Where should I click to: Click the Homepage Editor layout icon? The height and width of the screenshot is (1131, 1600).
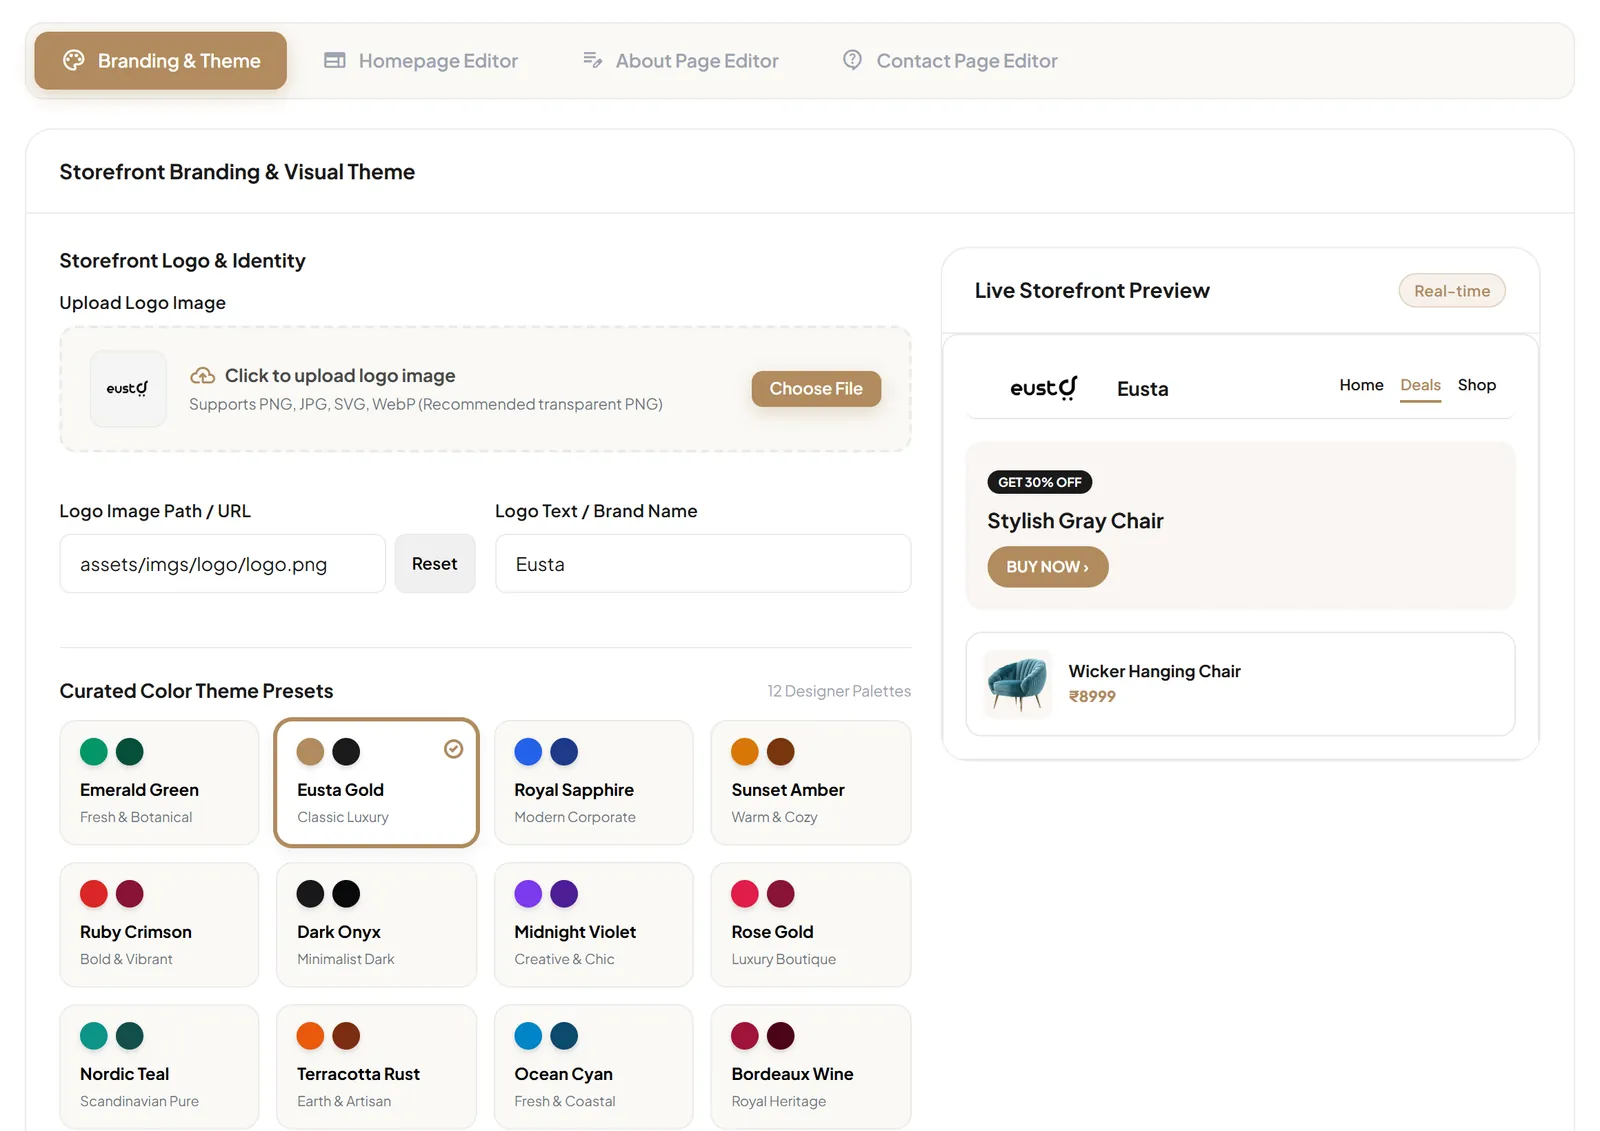coord(335,60)
